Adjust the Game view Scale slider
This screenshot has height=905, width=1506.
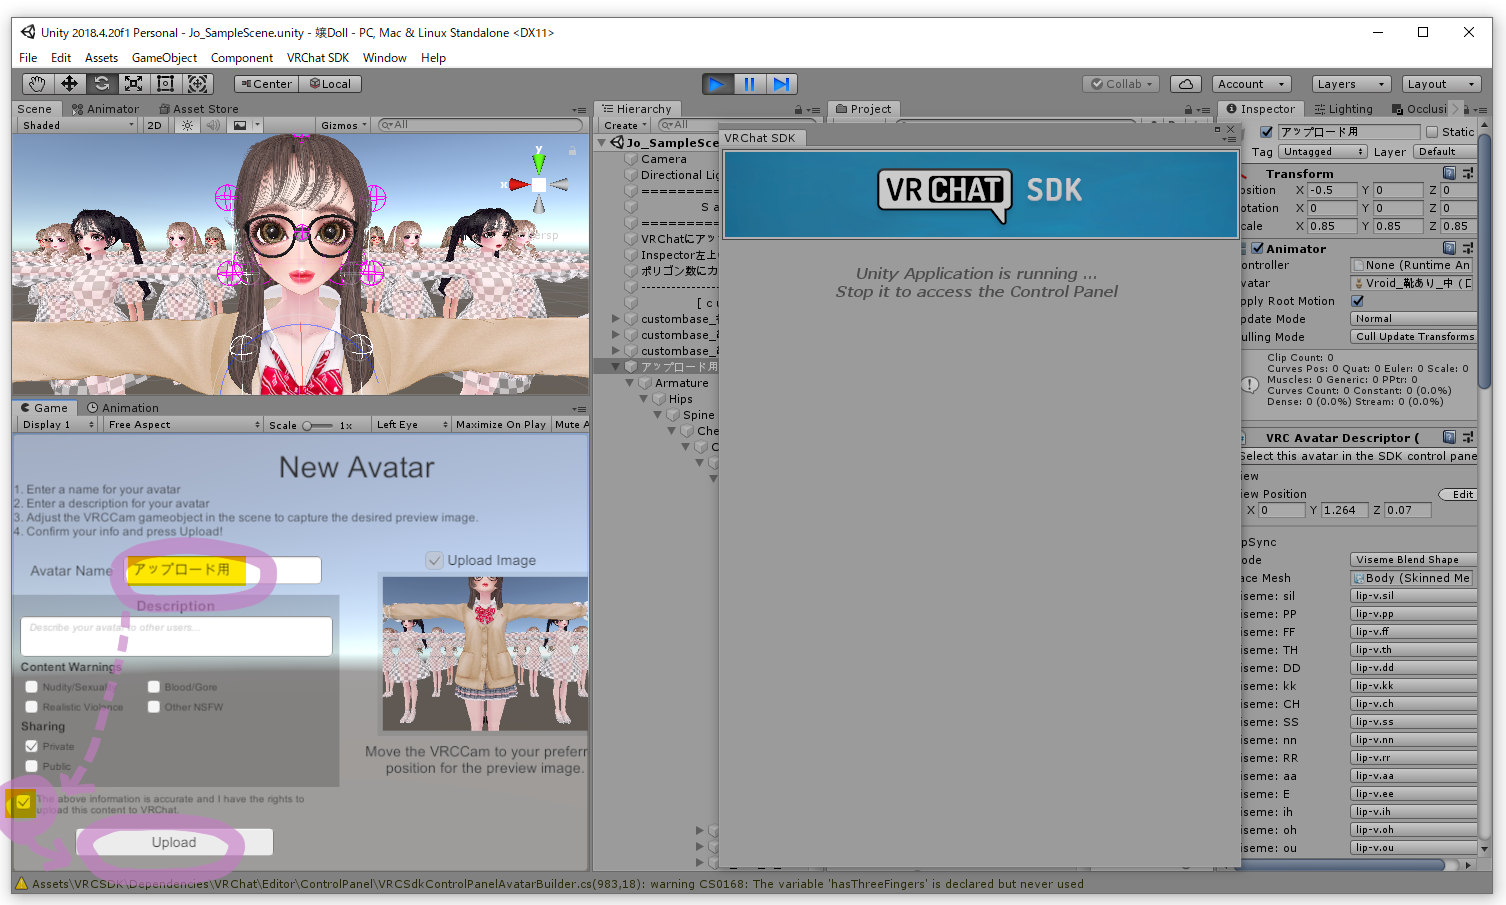318,426
